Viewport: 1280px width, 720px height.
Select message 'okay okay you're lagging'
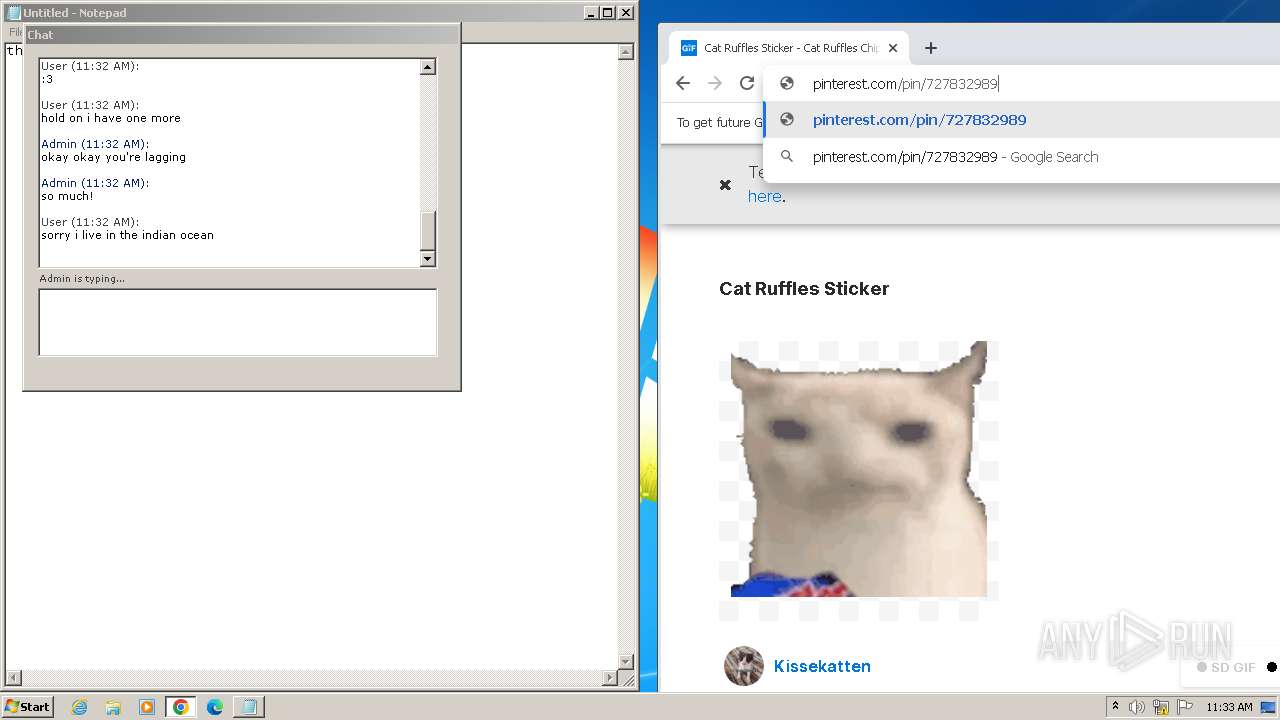(113, 157)
